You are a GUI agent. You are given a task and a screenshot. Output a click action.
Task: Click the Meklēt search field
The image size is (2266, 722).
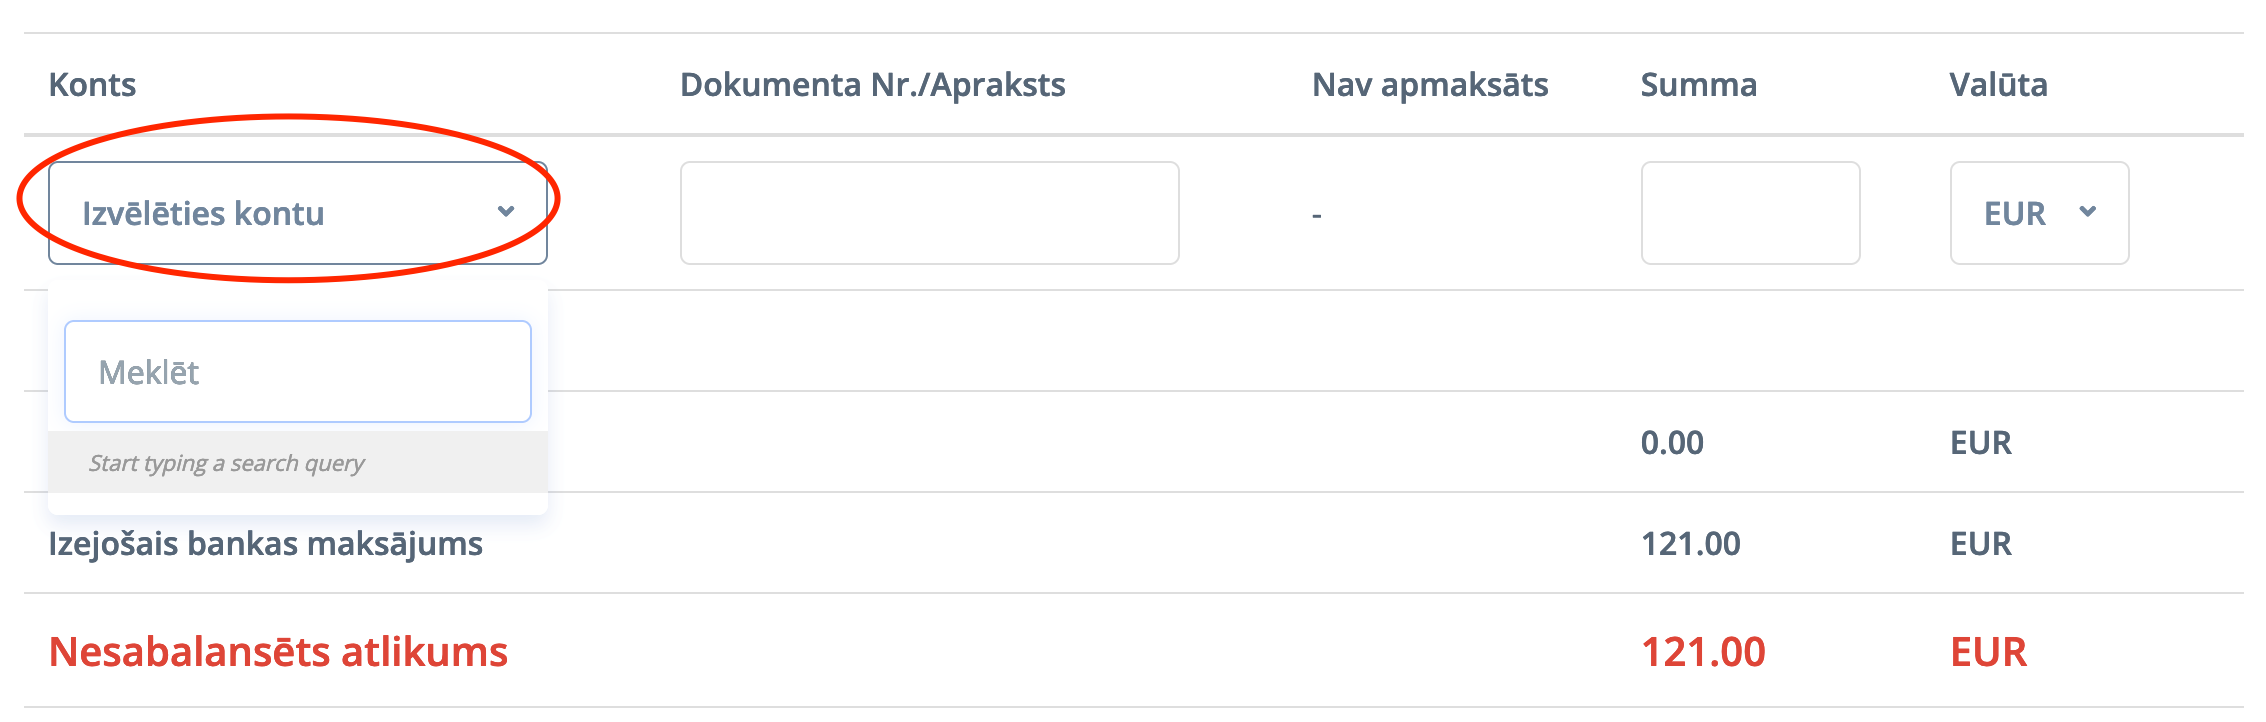(x=297, y=372)
